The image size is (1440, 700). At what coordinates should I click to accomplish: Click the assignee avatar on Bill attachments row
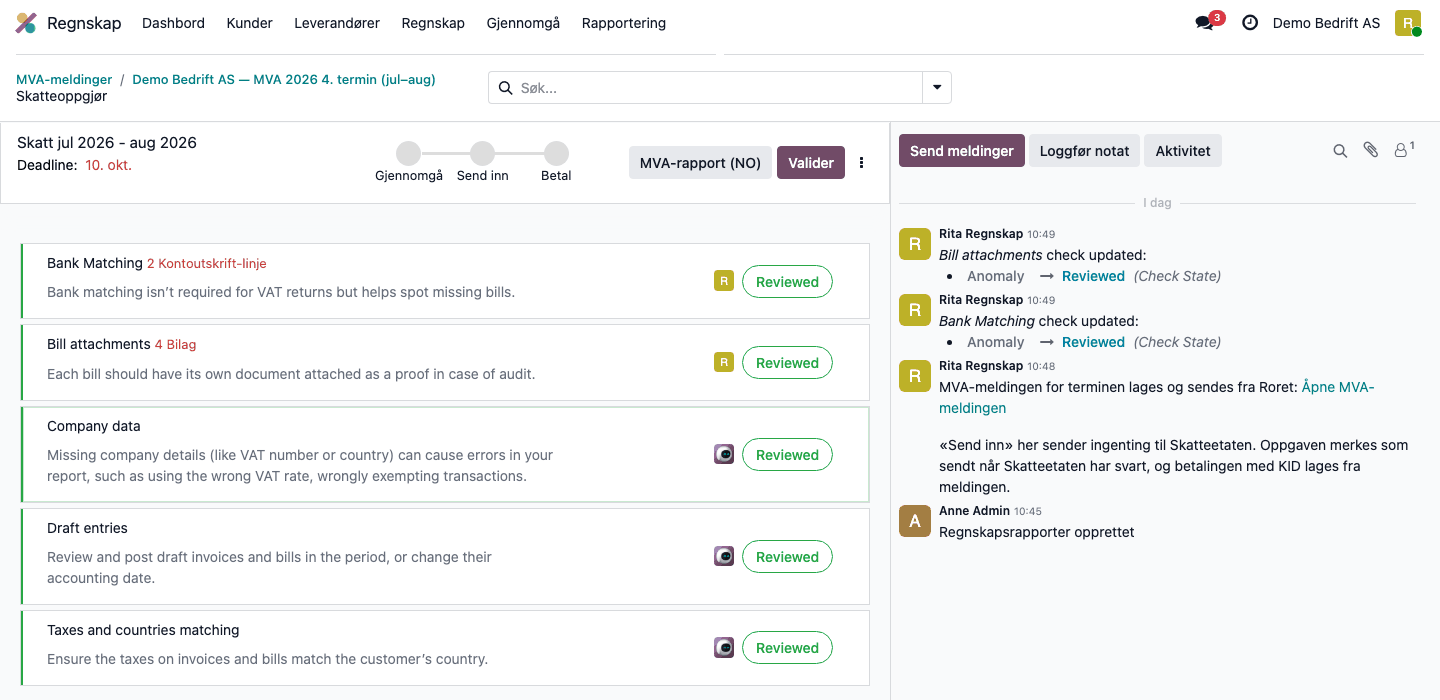pos(724,363)
